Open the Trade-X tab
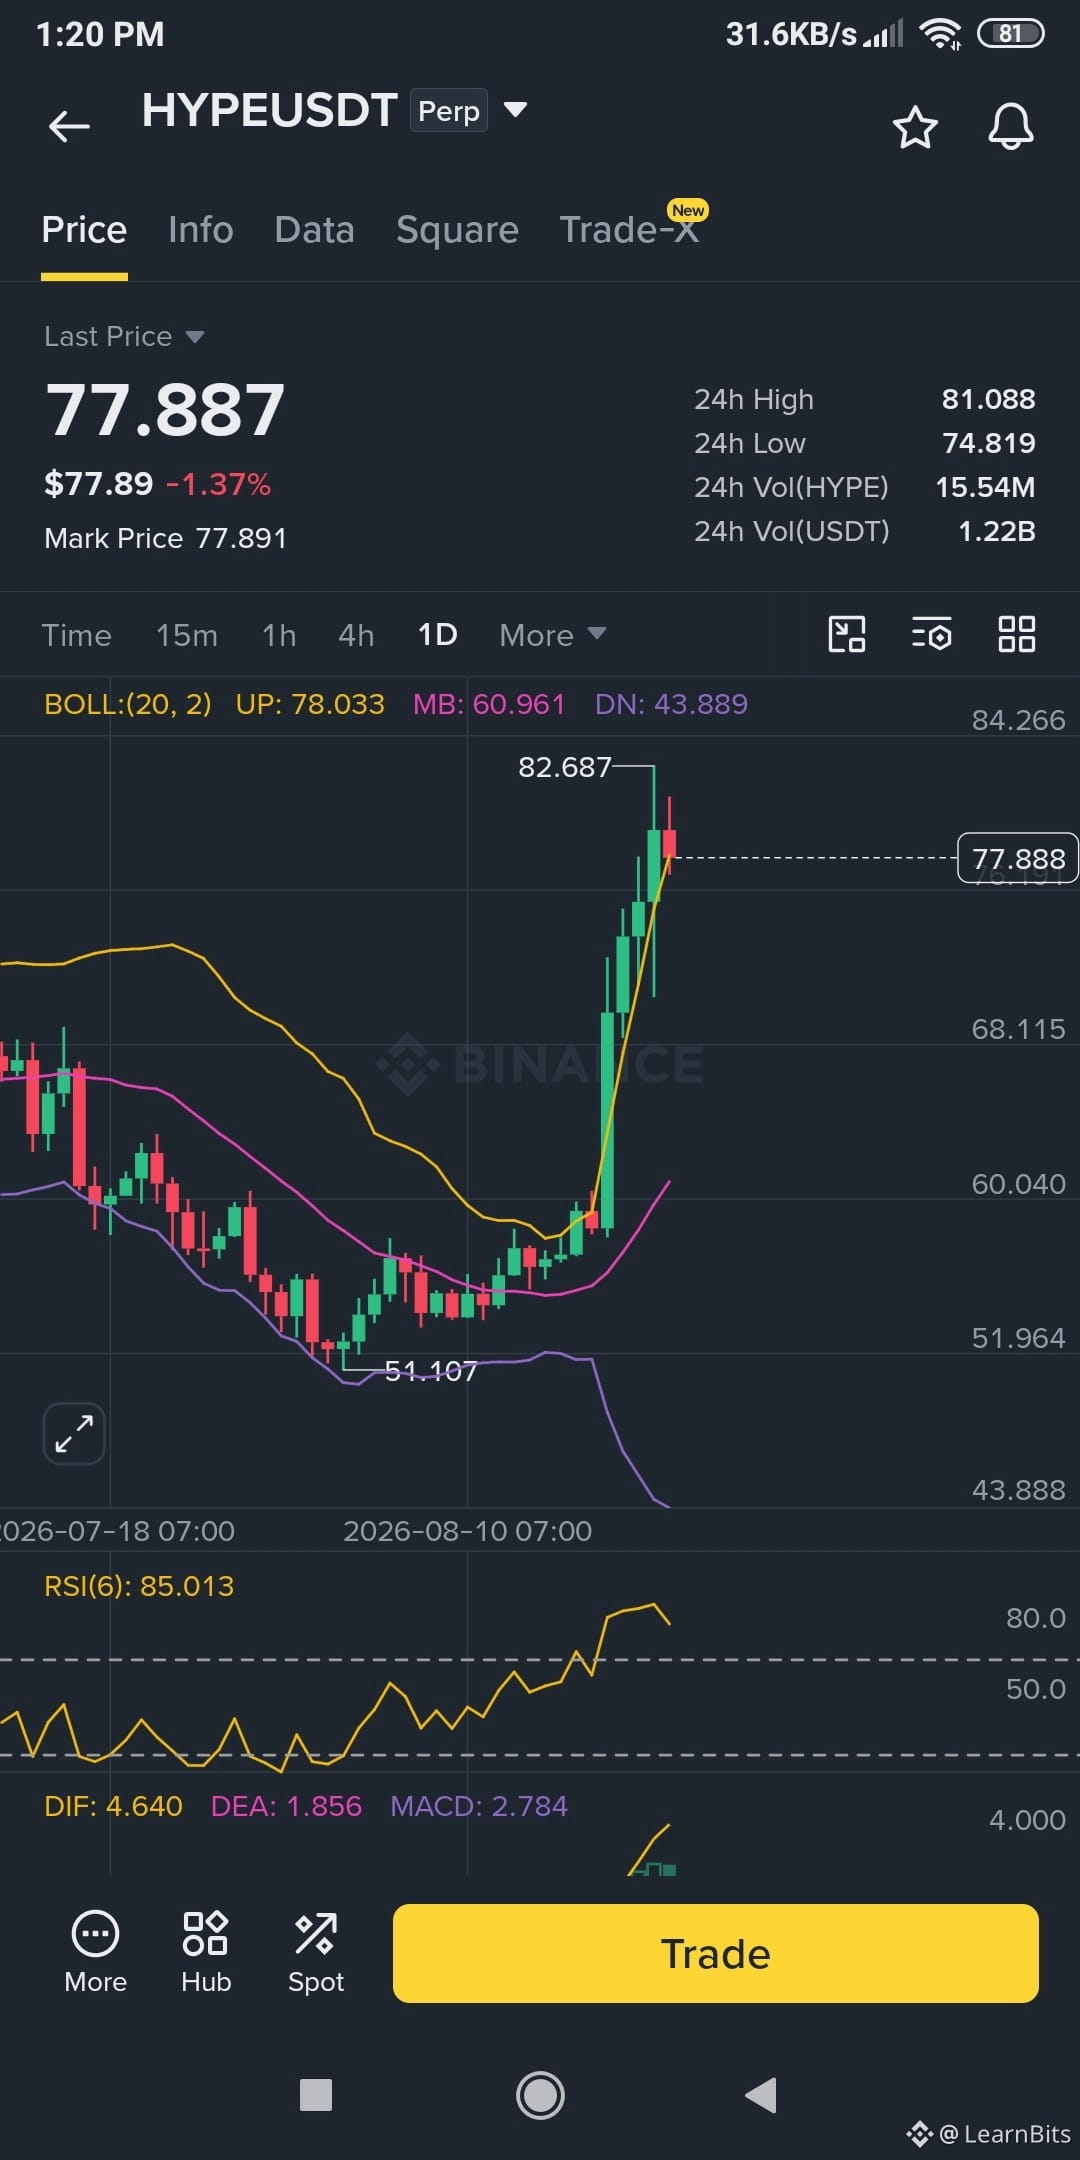Viewport: 1080px width, 2160px height. click(629, 228)
